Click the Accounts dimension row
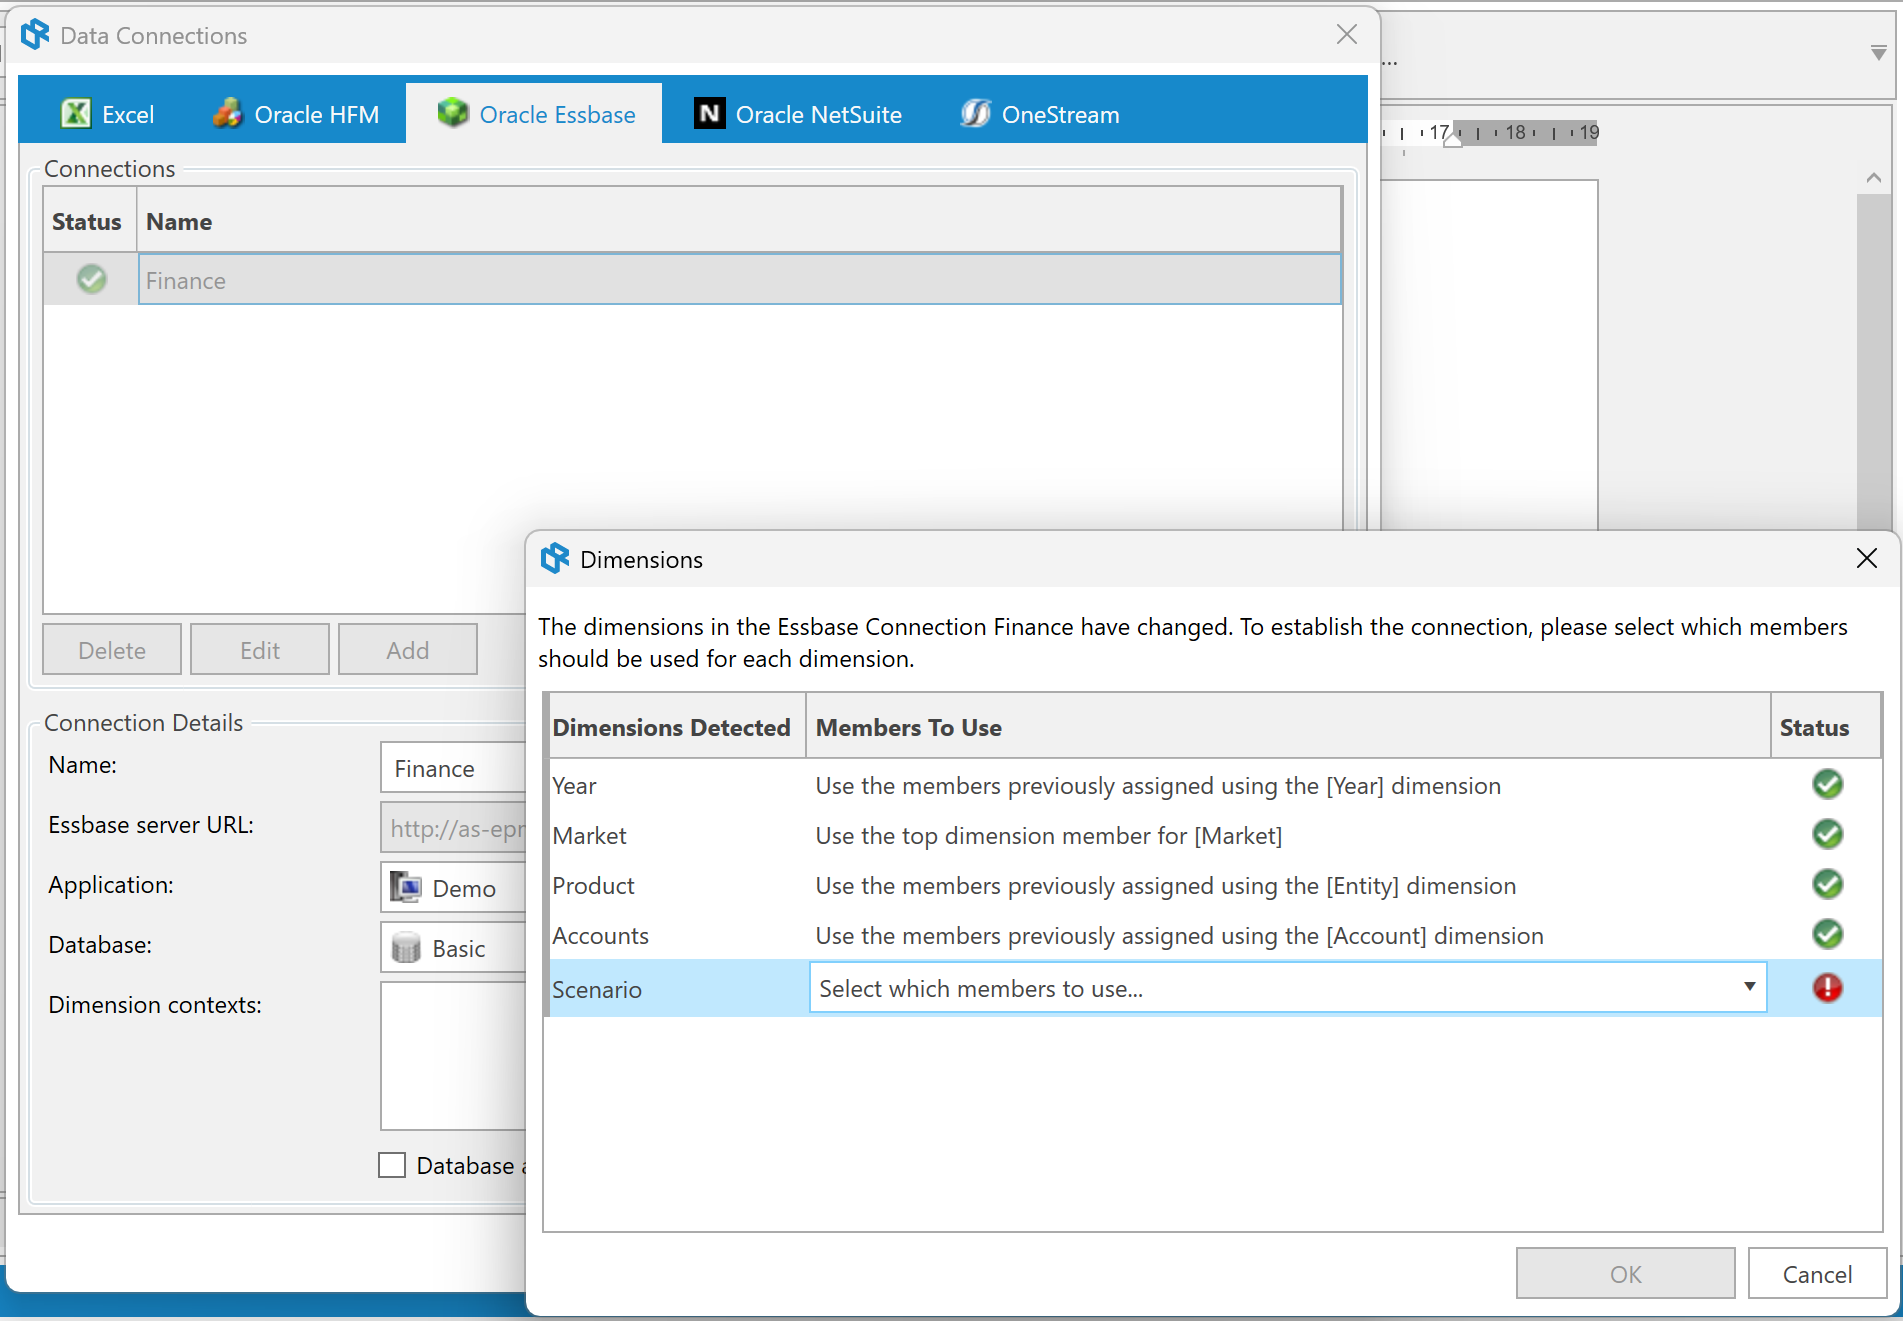Viewport: 1903px width, 1321px height. coord(1215,935)
